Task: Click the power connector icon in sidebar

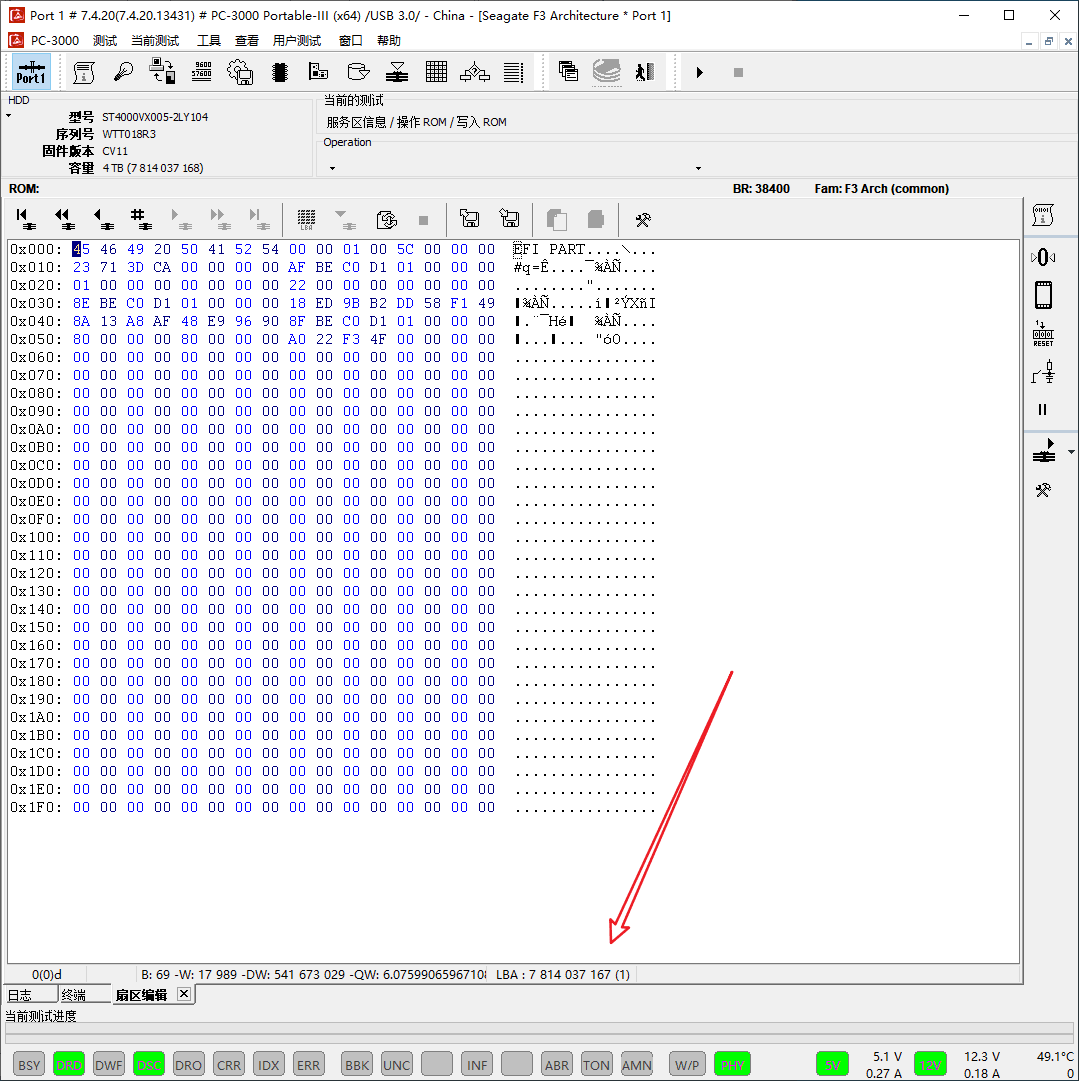Action: 1043,372
